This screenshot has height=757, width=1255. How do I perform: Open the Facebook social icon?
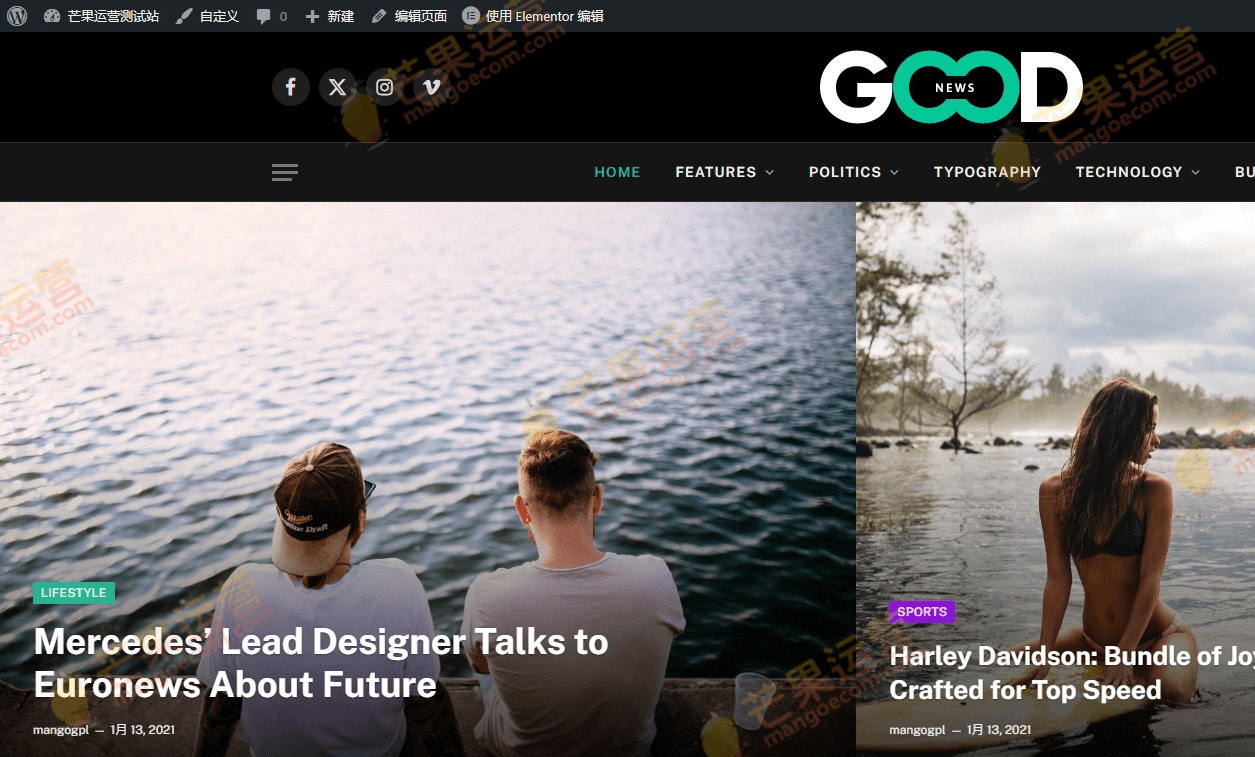point(291,87)
